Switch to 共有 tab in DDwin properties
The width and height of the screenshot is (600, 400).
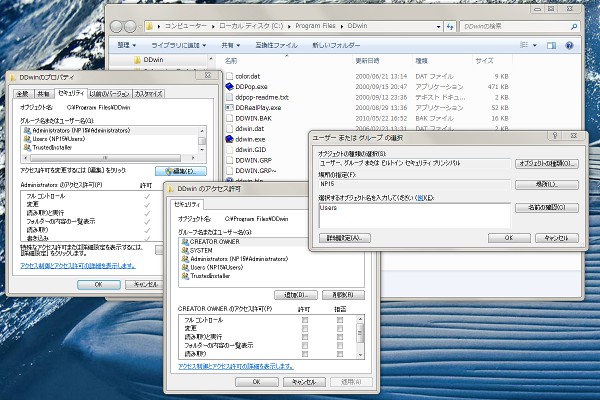[x=44, y=93]
